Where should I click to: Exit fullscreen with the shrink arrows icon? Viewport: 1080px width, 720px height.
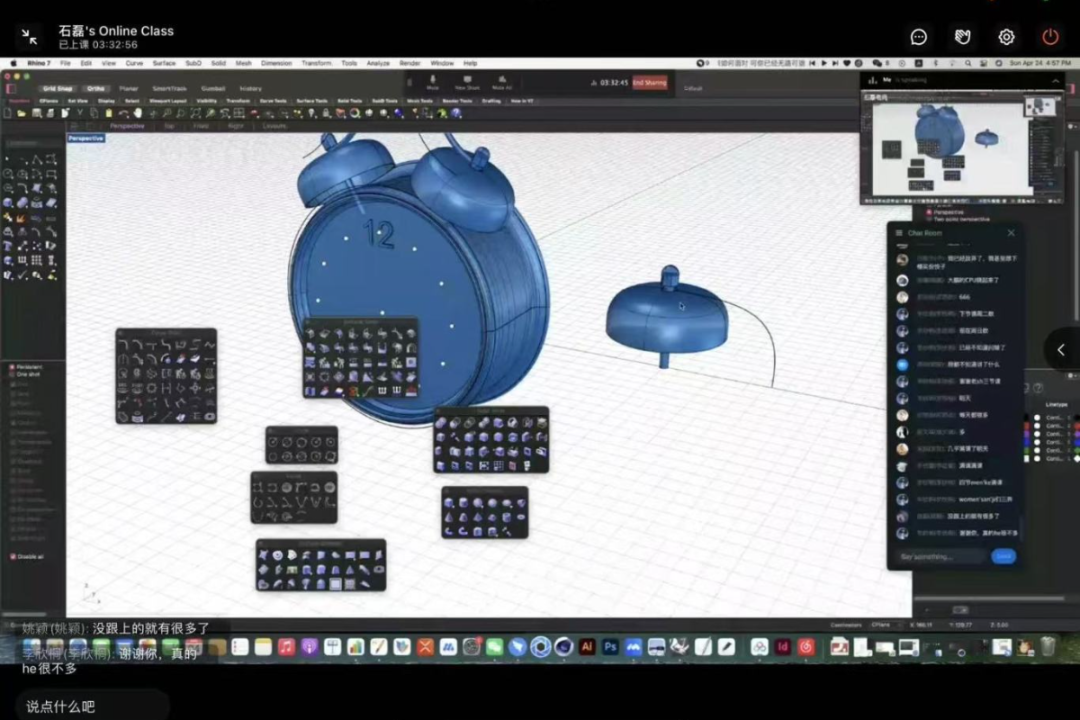pyautogui.click(x=29, y=37)
